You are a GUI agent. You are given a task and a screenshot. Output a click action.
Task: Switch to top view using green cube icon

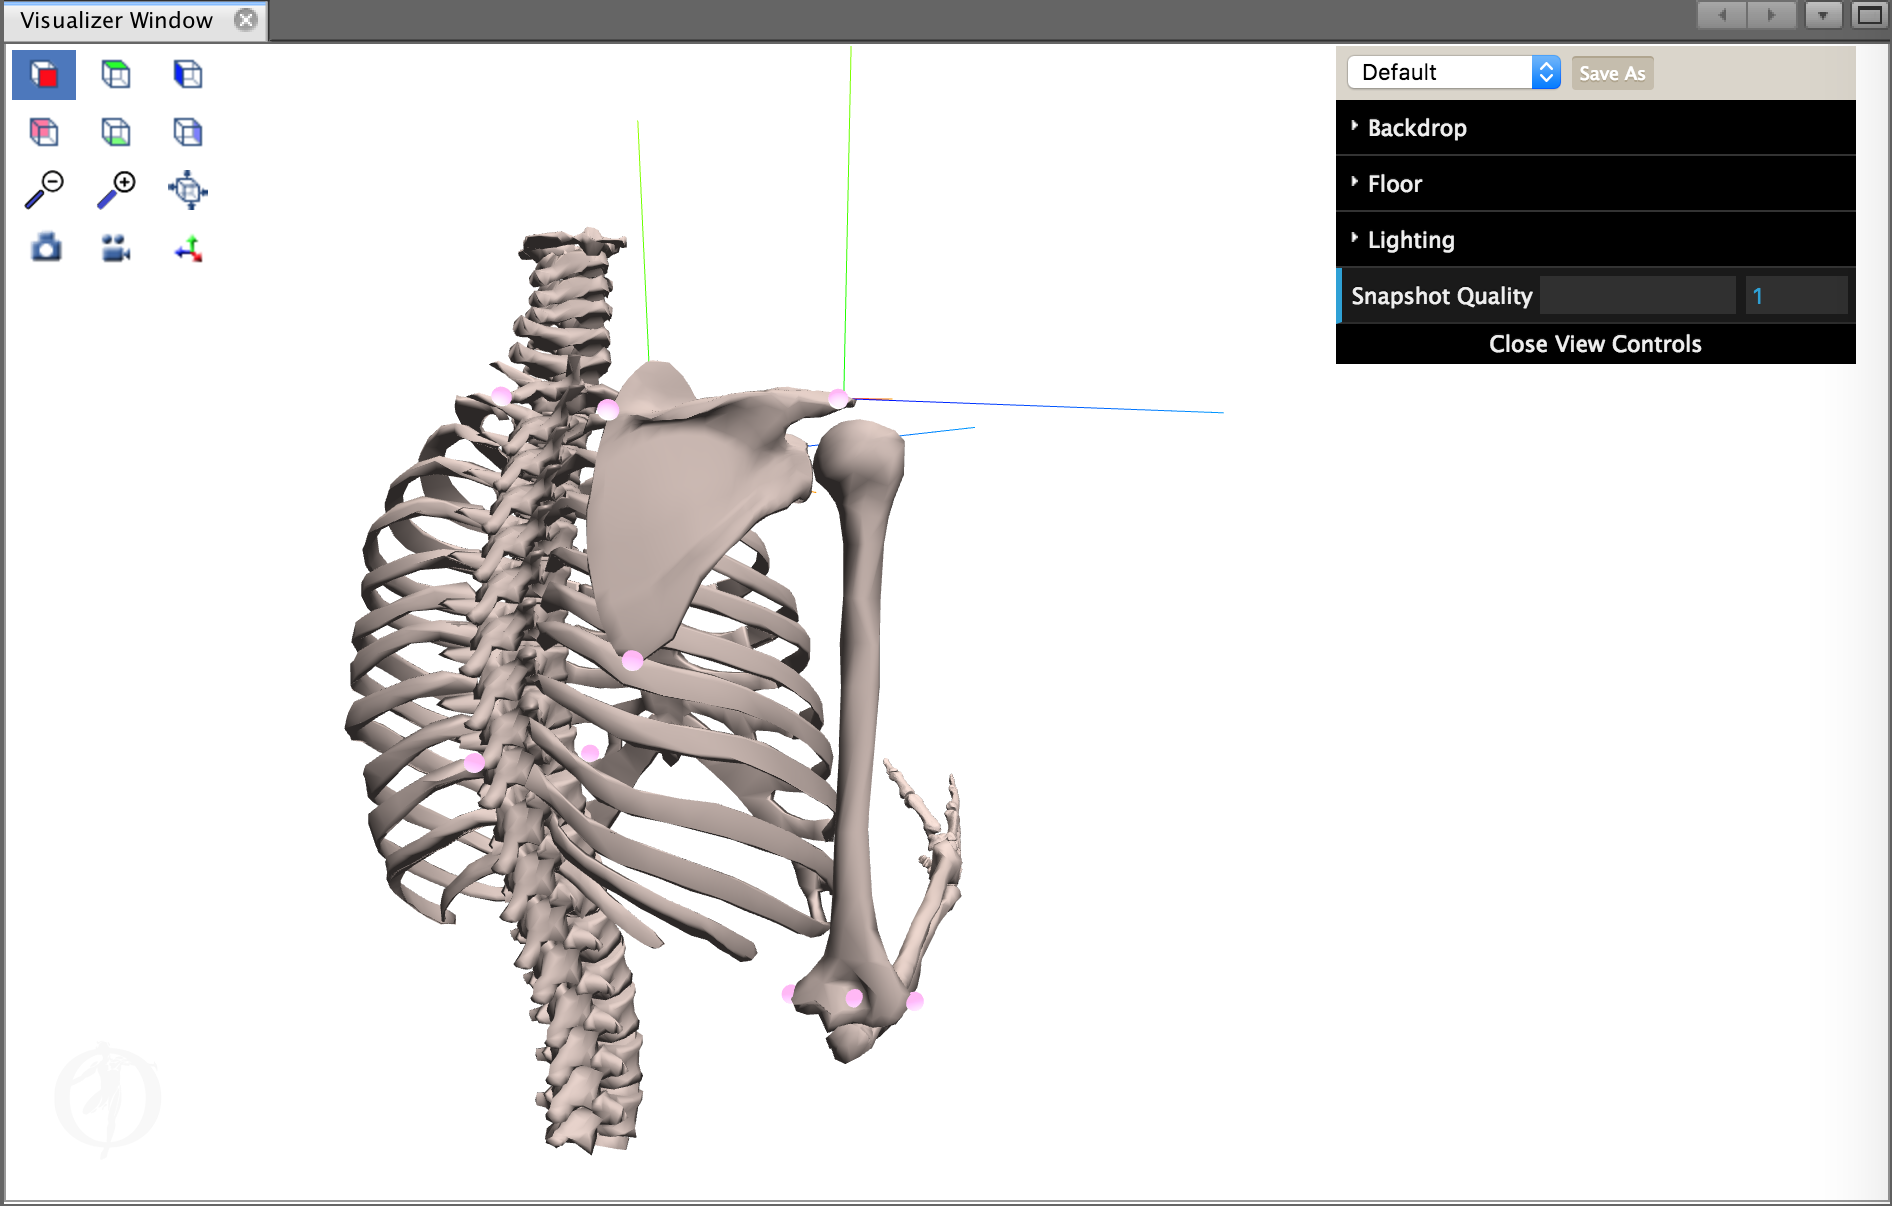click(x=116, y=73)
